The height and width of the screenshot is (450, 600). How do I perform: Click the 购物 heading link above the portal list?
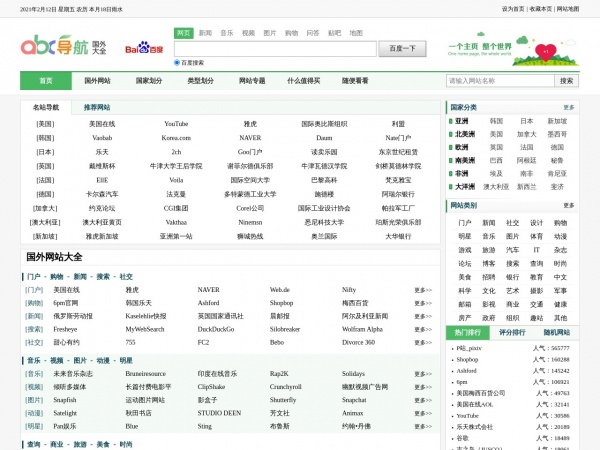(57, 277)
